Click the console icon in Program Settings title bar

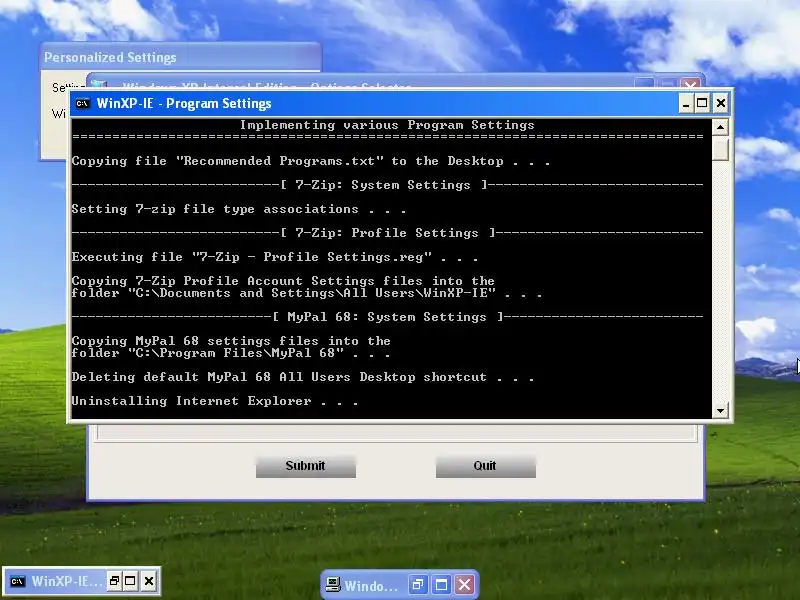click(x=83, y=104)
